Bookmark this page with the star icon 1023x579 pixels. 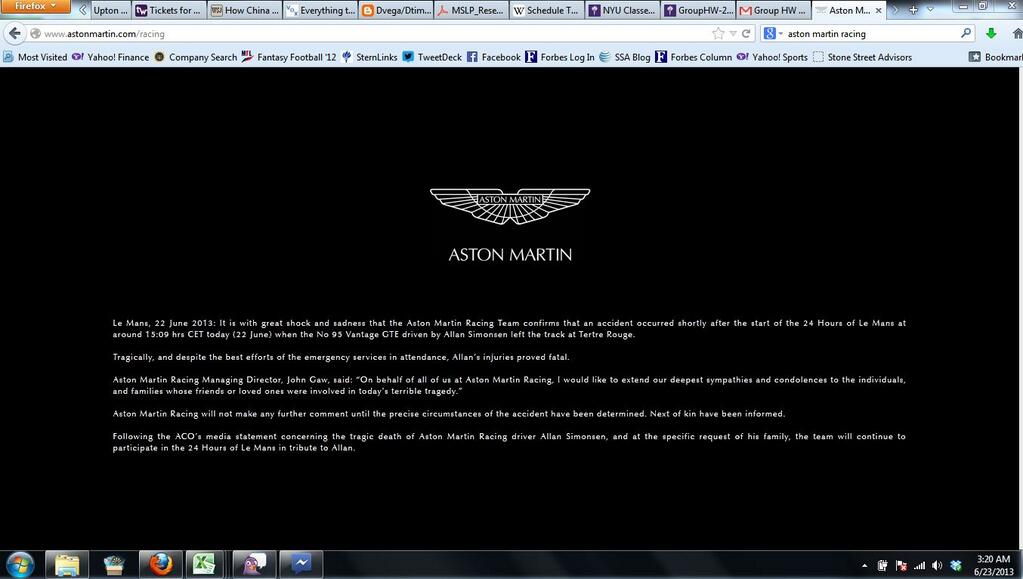[x=718, y=33]
